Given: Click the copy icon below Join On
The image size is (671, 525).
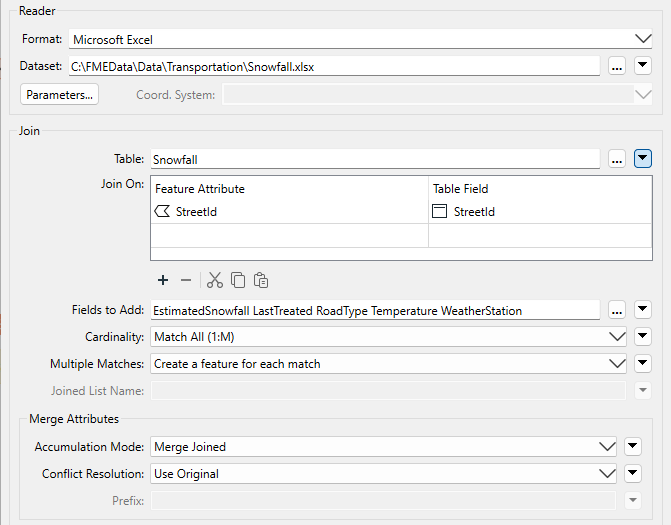Looking at the screenshot, I should click(x=238, y=280).
